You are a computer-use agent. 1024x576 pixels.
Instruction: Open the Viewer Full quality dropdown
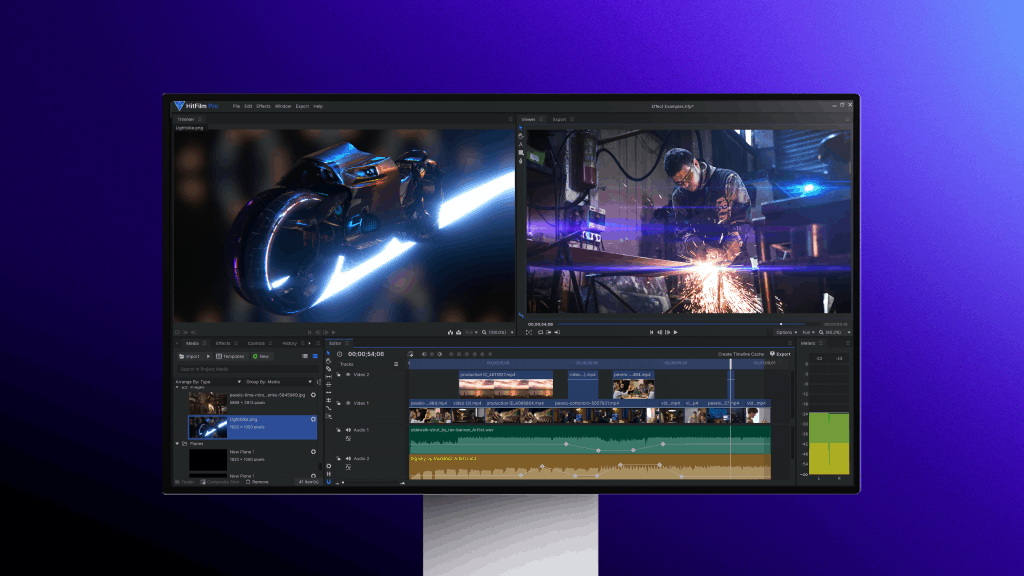tap(808, 332)
